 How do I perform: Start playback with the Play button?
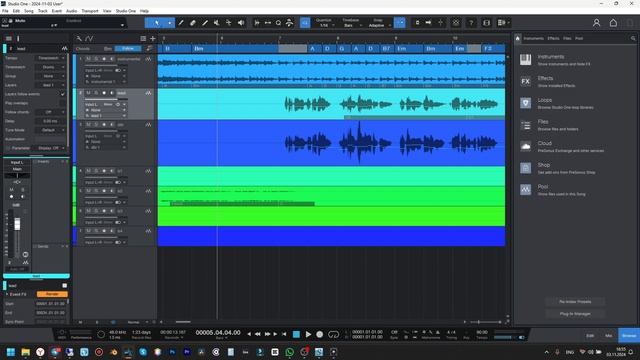click(x=308, y=334)
